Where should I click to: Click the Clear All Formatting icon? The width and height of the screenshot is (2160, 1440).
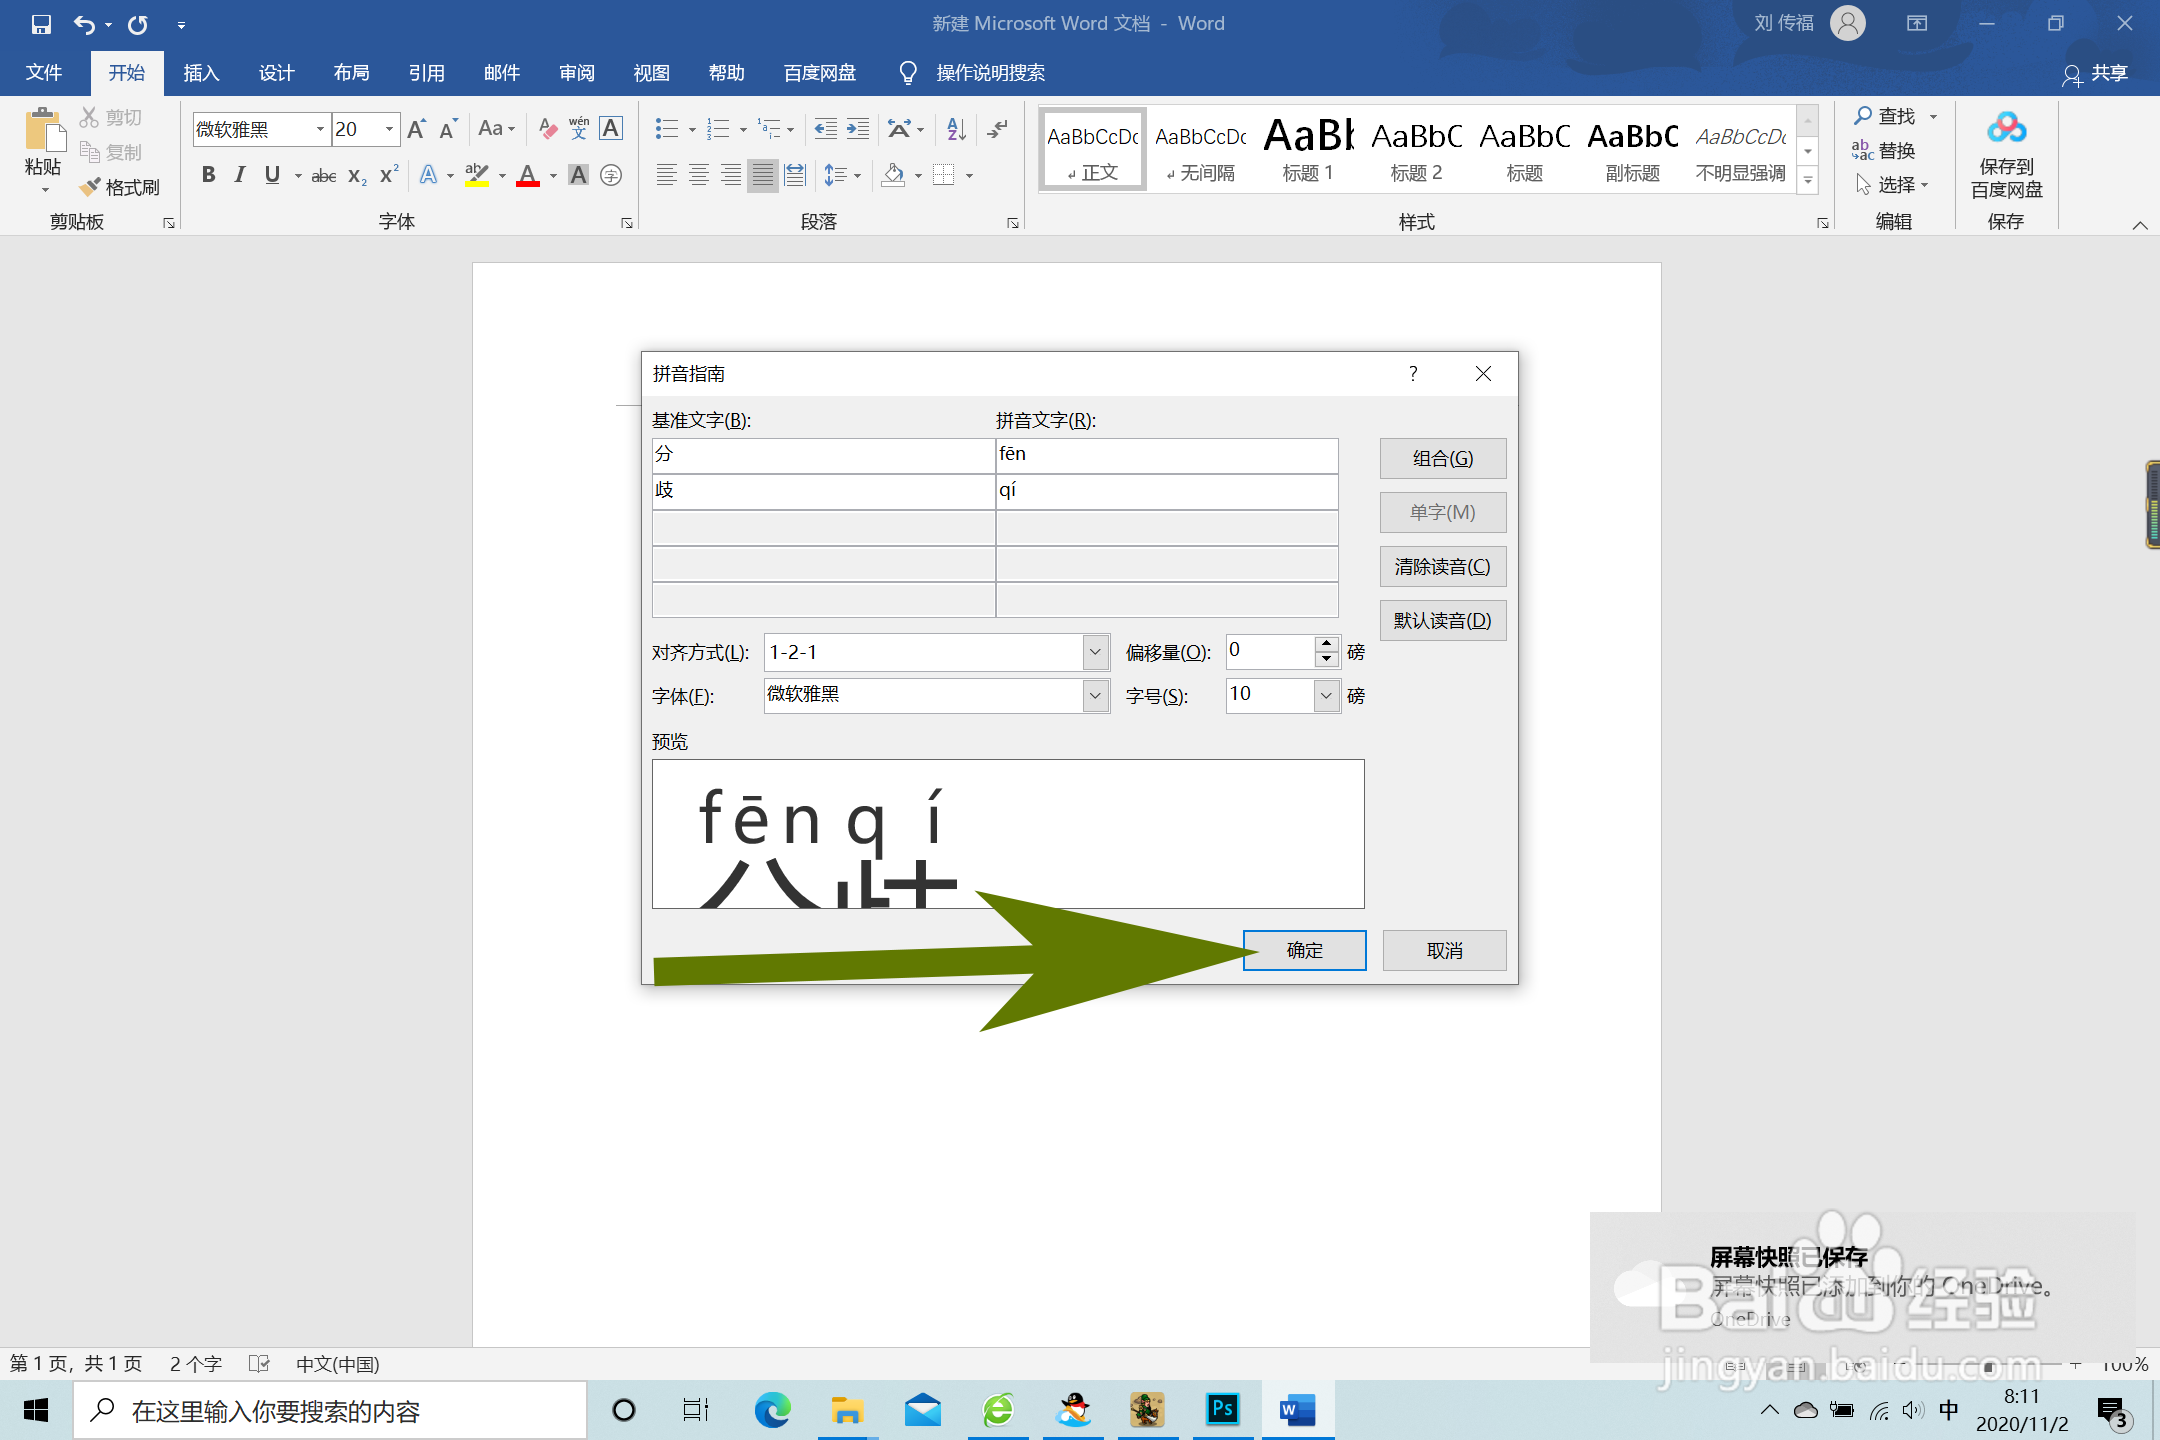547,128
